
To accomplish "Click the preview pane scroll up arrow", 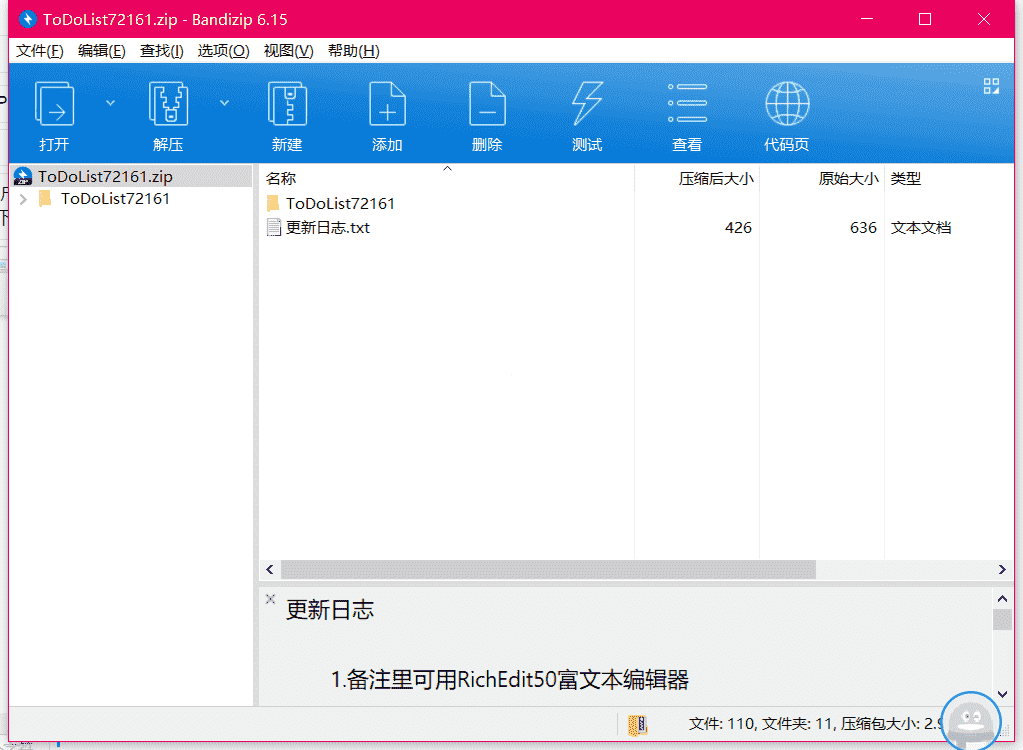I will (1002, 598).
